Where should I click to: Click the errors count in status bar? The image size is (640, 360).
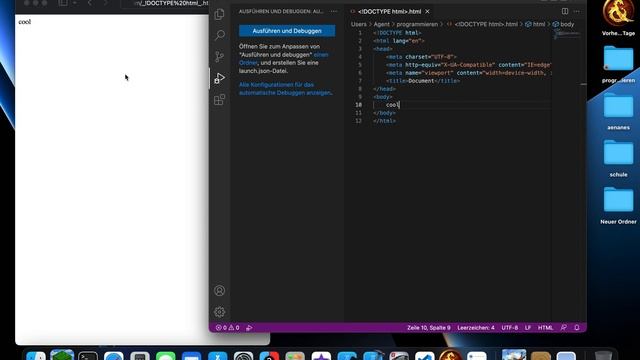[x=222, y=328]
